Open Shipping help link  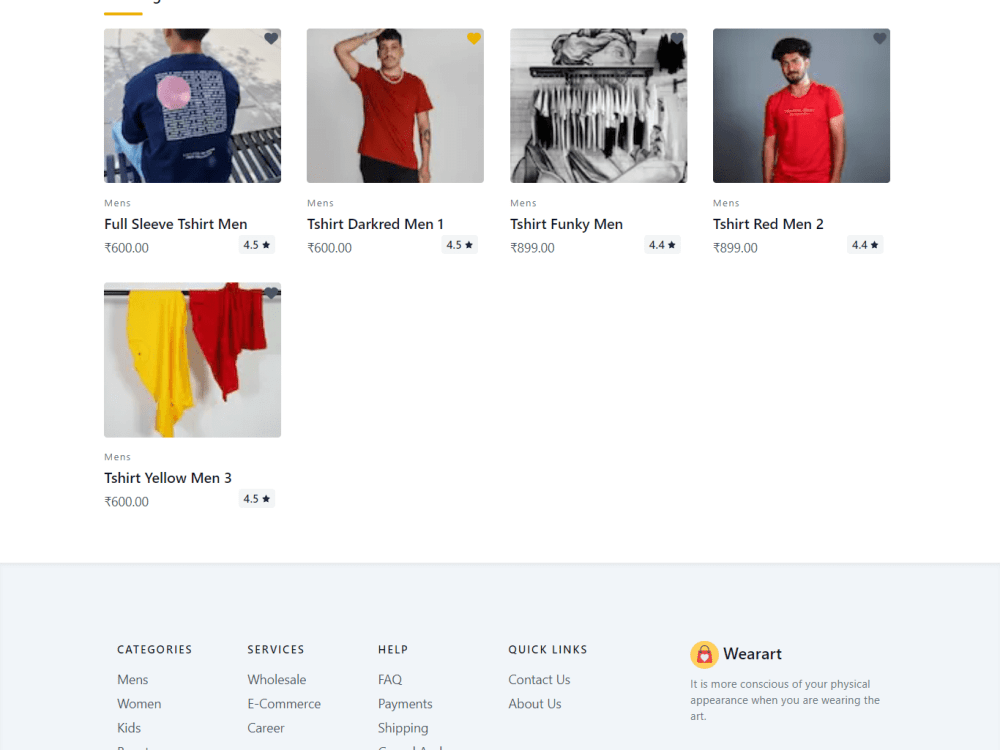(x=403, y=728)
